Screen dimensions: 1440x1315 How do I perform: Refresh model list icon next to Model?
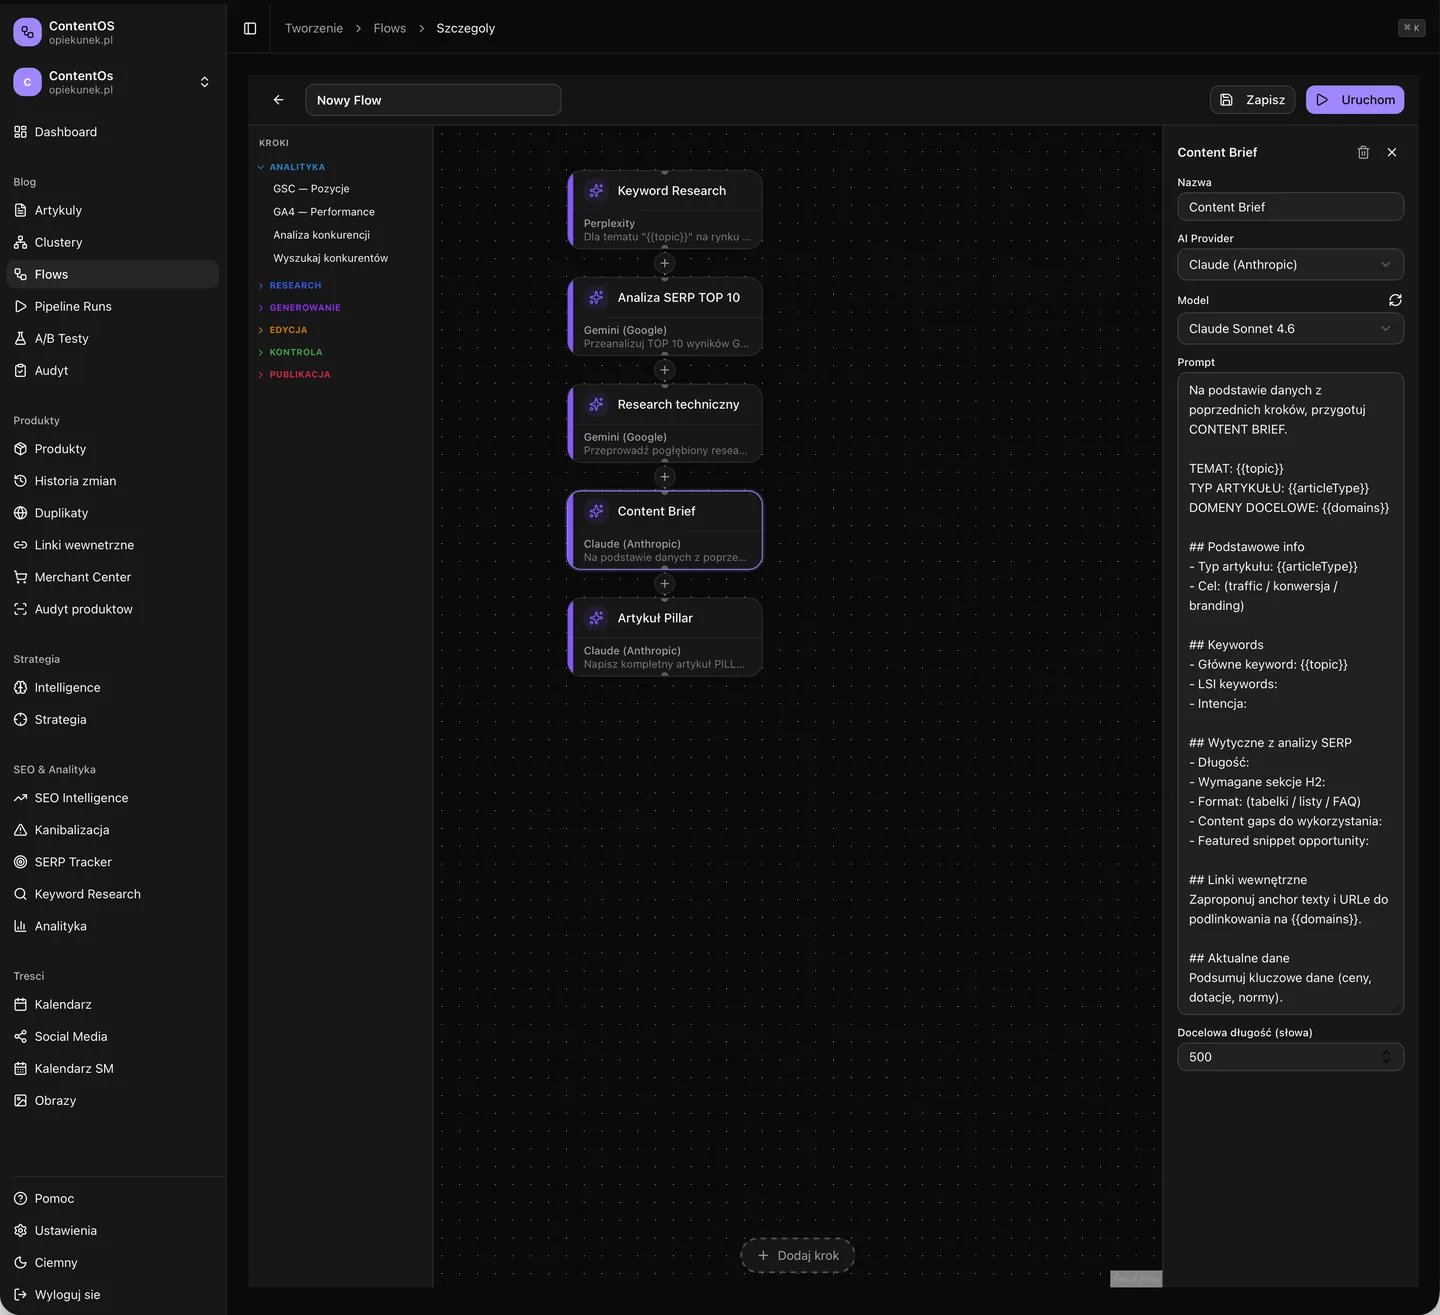[x=1395, y=300]
